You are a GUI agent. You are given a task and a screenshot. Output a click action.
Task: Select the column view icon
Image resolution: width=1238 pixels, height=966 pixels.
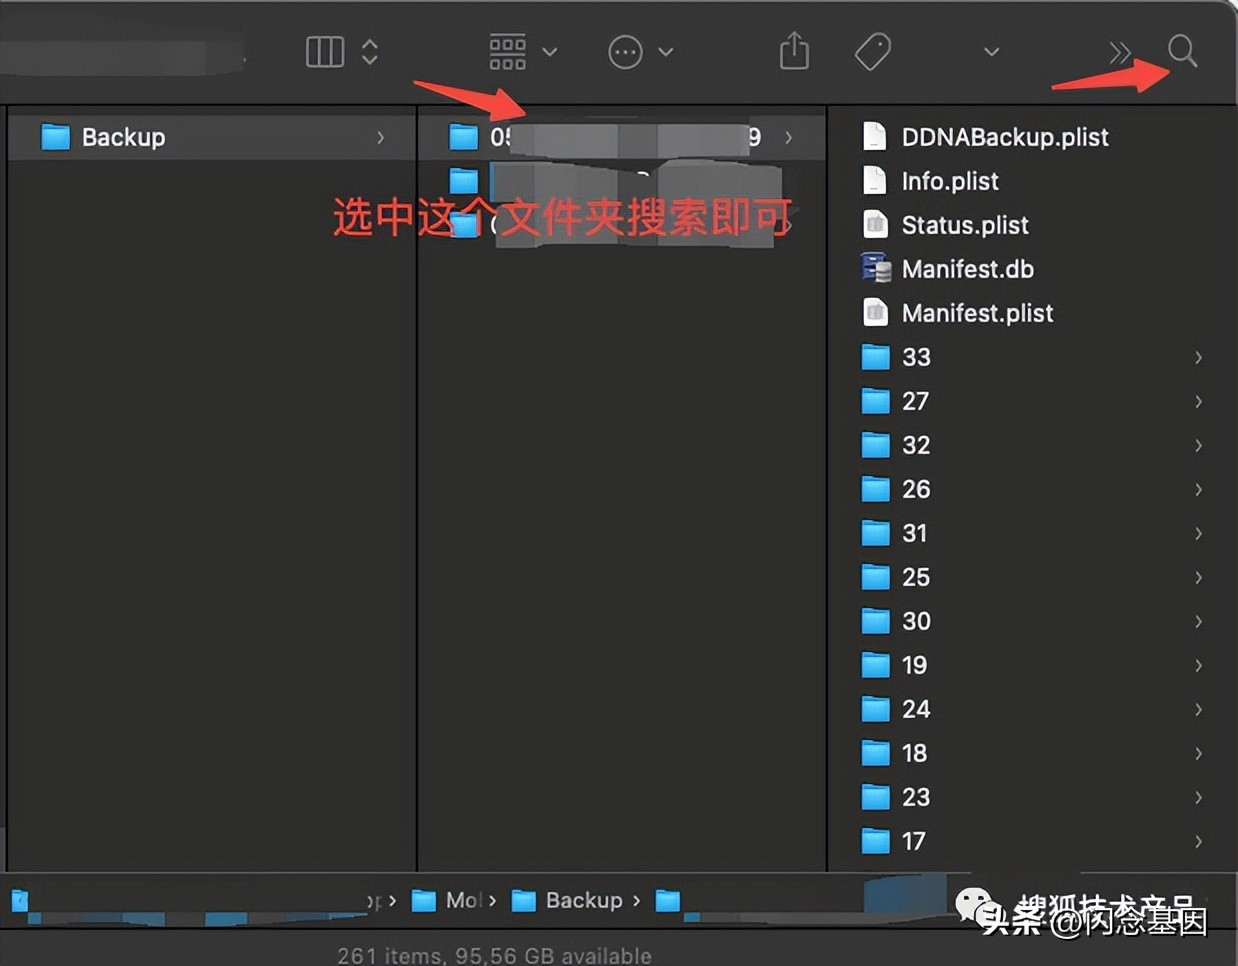coord(324,51)
